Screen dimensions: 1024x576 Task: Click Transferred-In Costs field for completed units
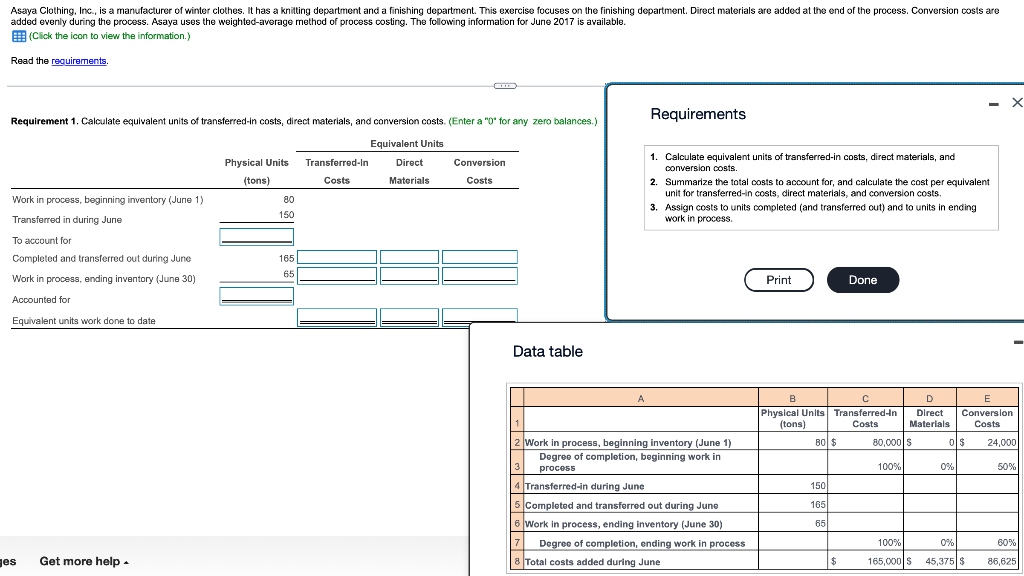point(336,257)
